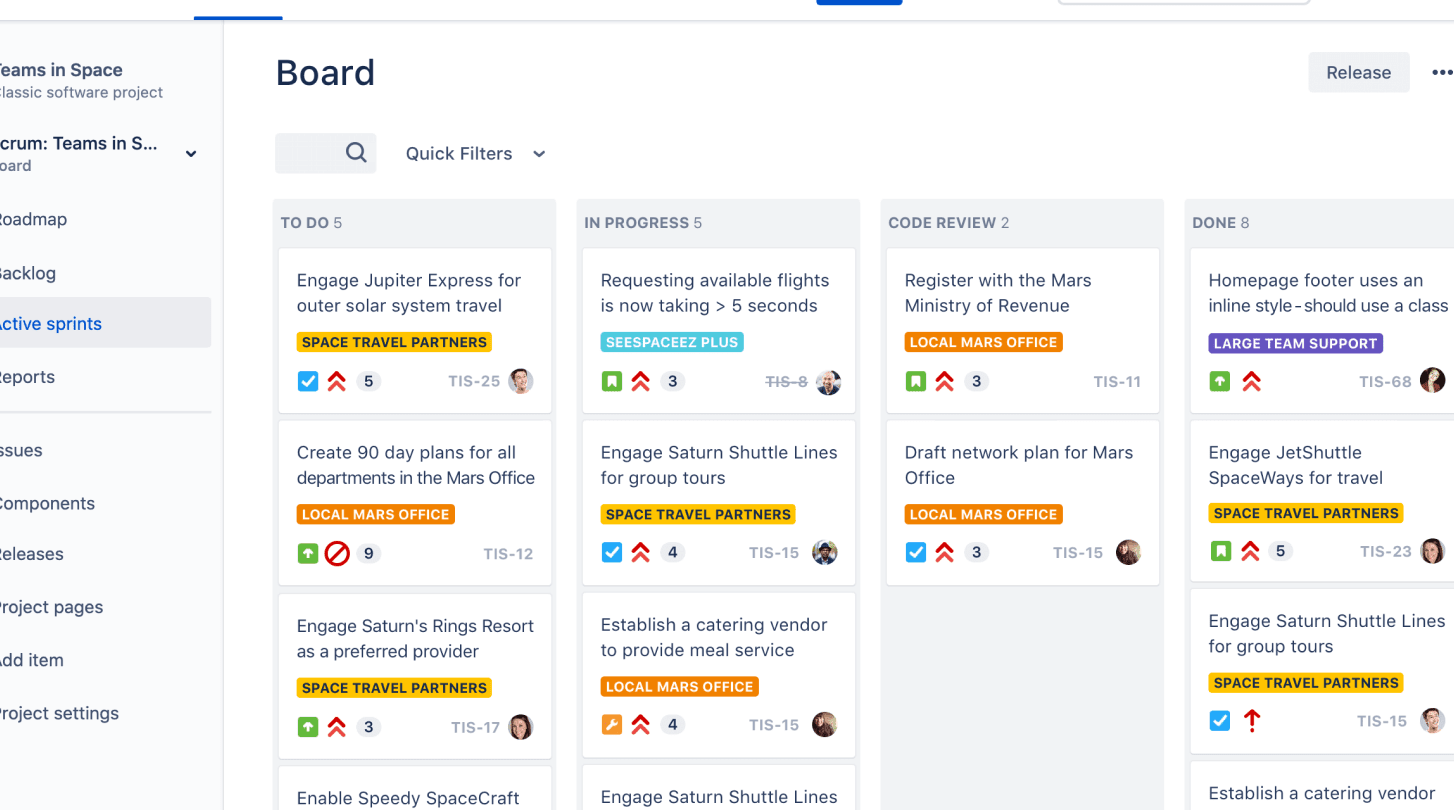The image size is (1454, 810).
Task: Open assignee avatar on the TIS-25 card
Action: point(521,381)
